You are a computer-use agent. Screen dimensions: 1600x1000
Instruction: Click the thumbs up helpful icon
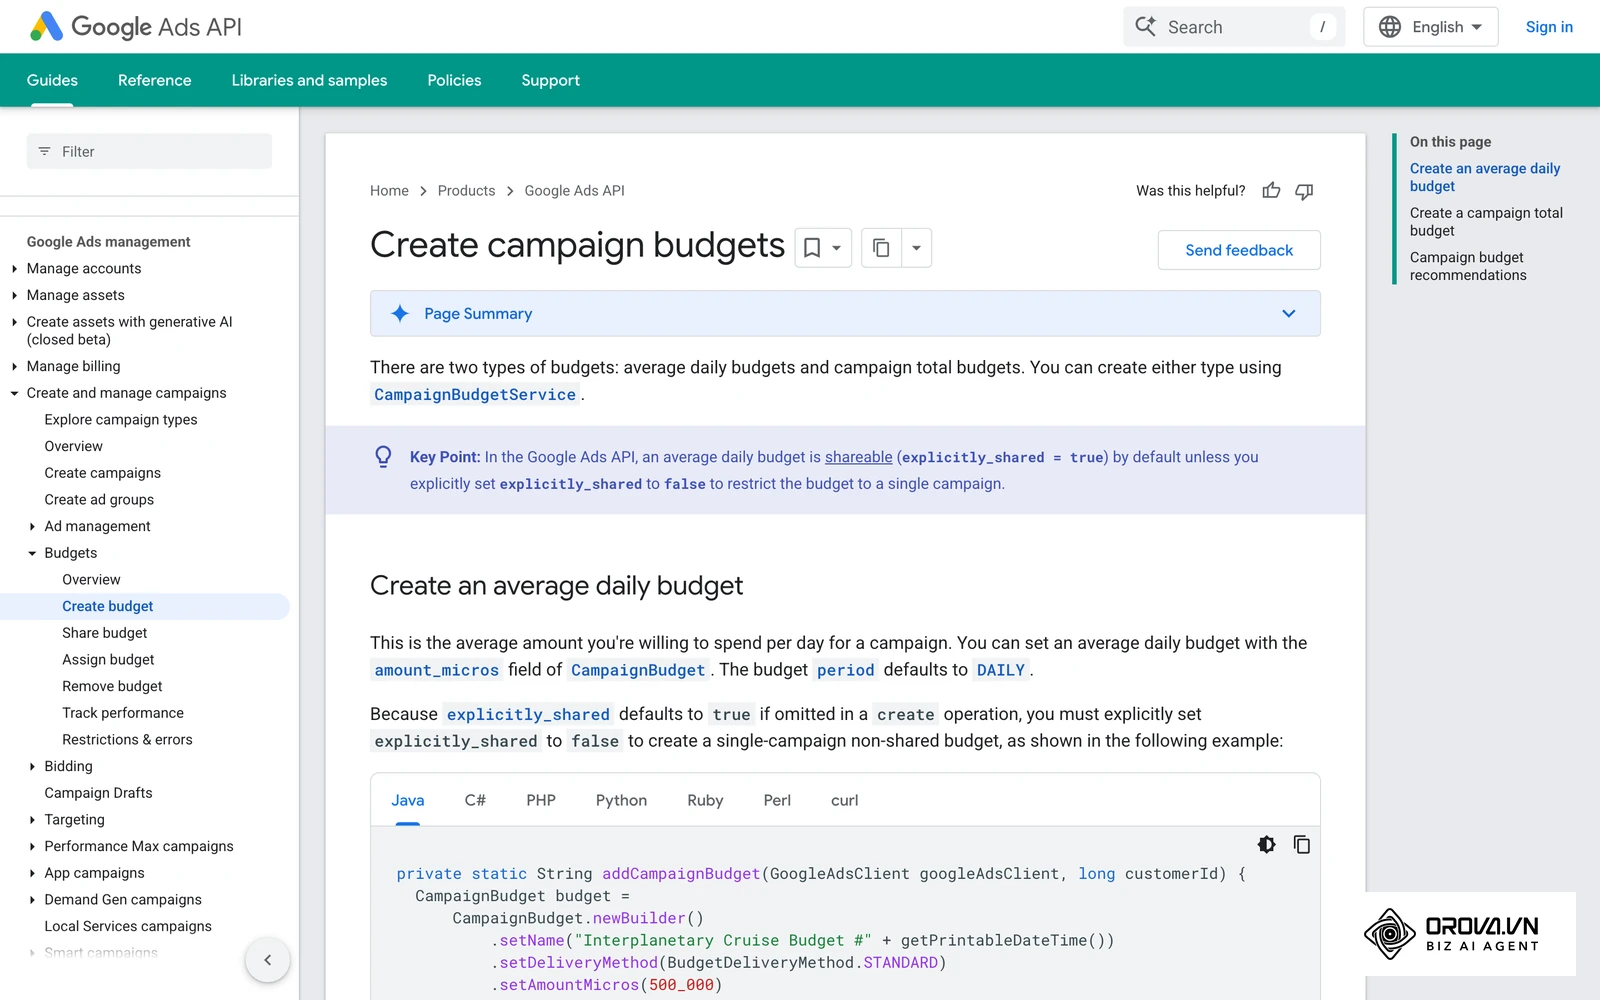1271,191
